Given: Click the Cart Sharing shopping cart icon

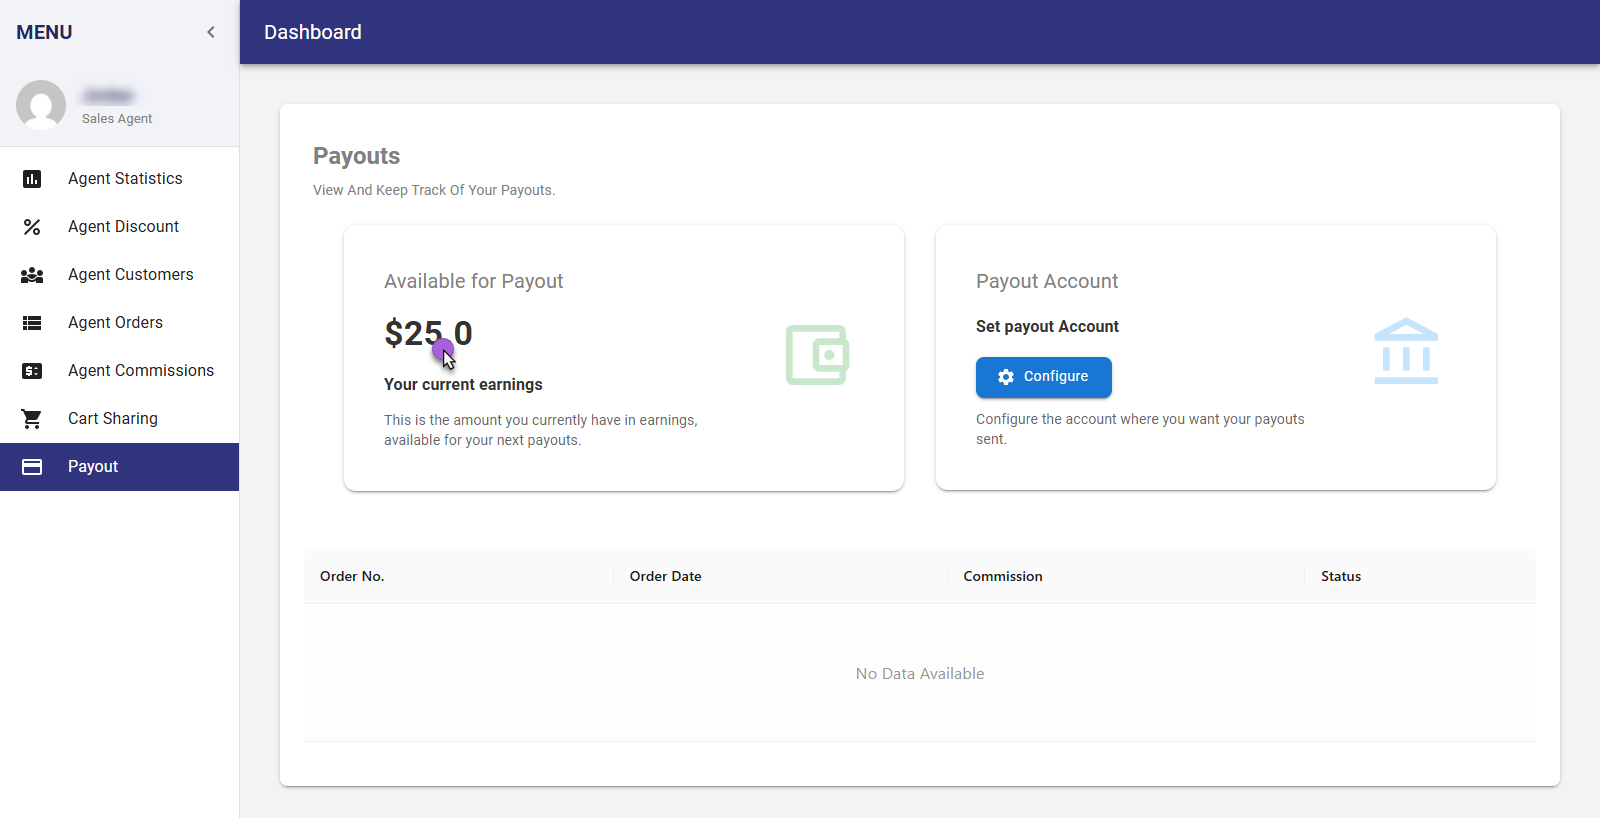Looking at the screenshot, I should pos(32,419).
